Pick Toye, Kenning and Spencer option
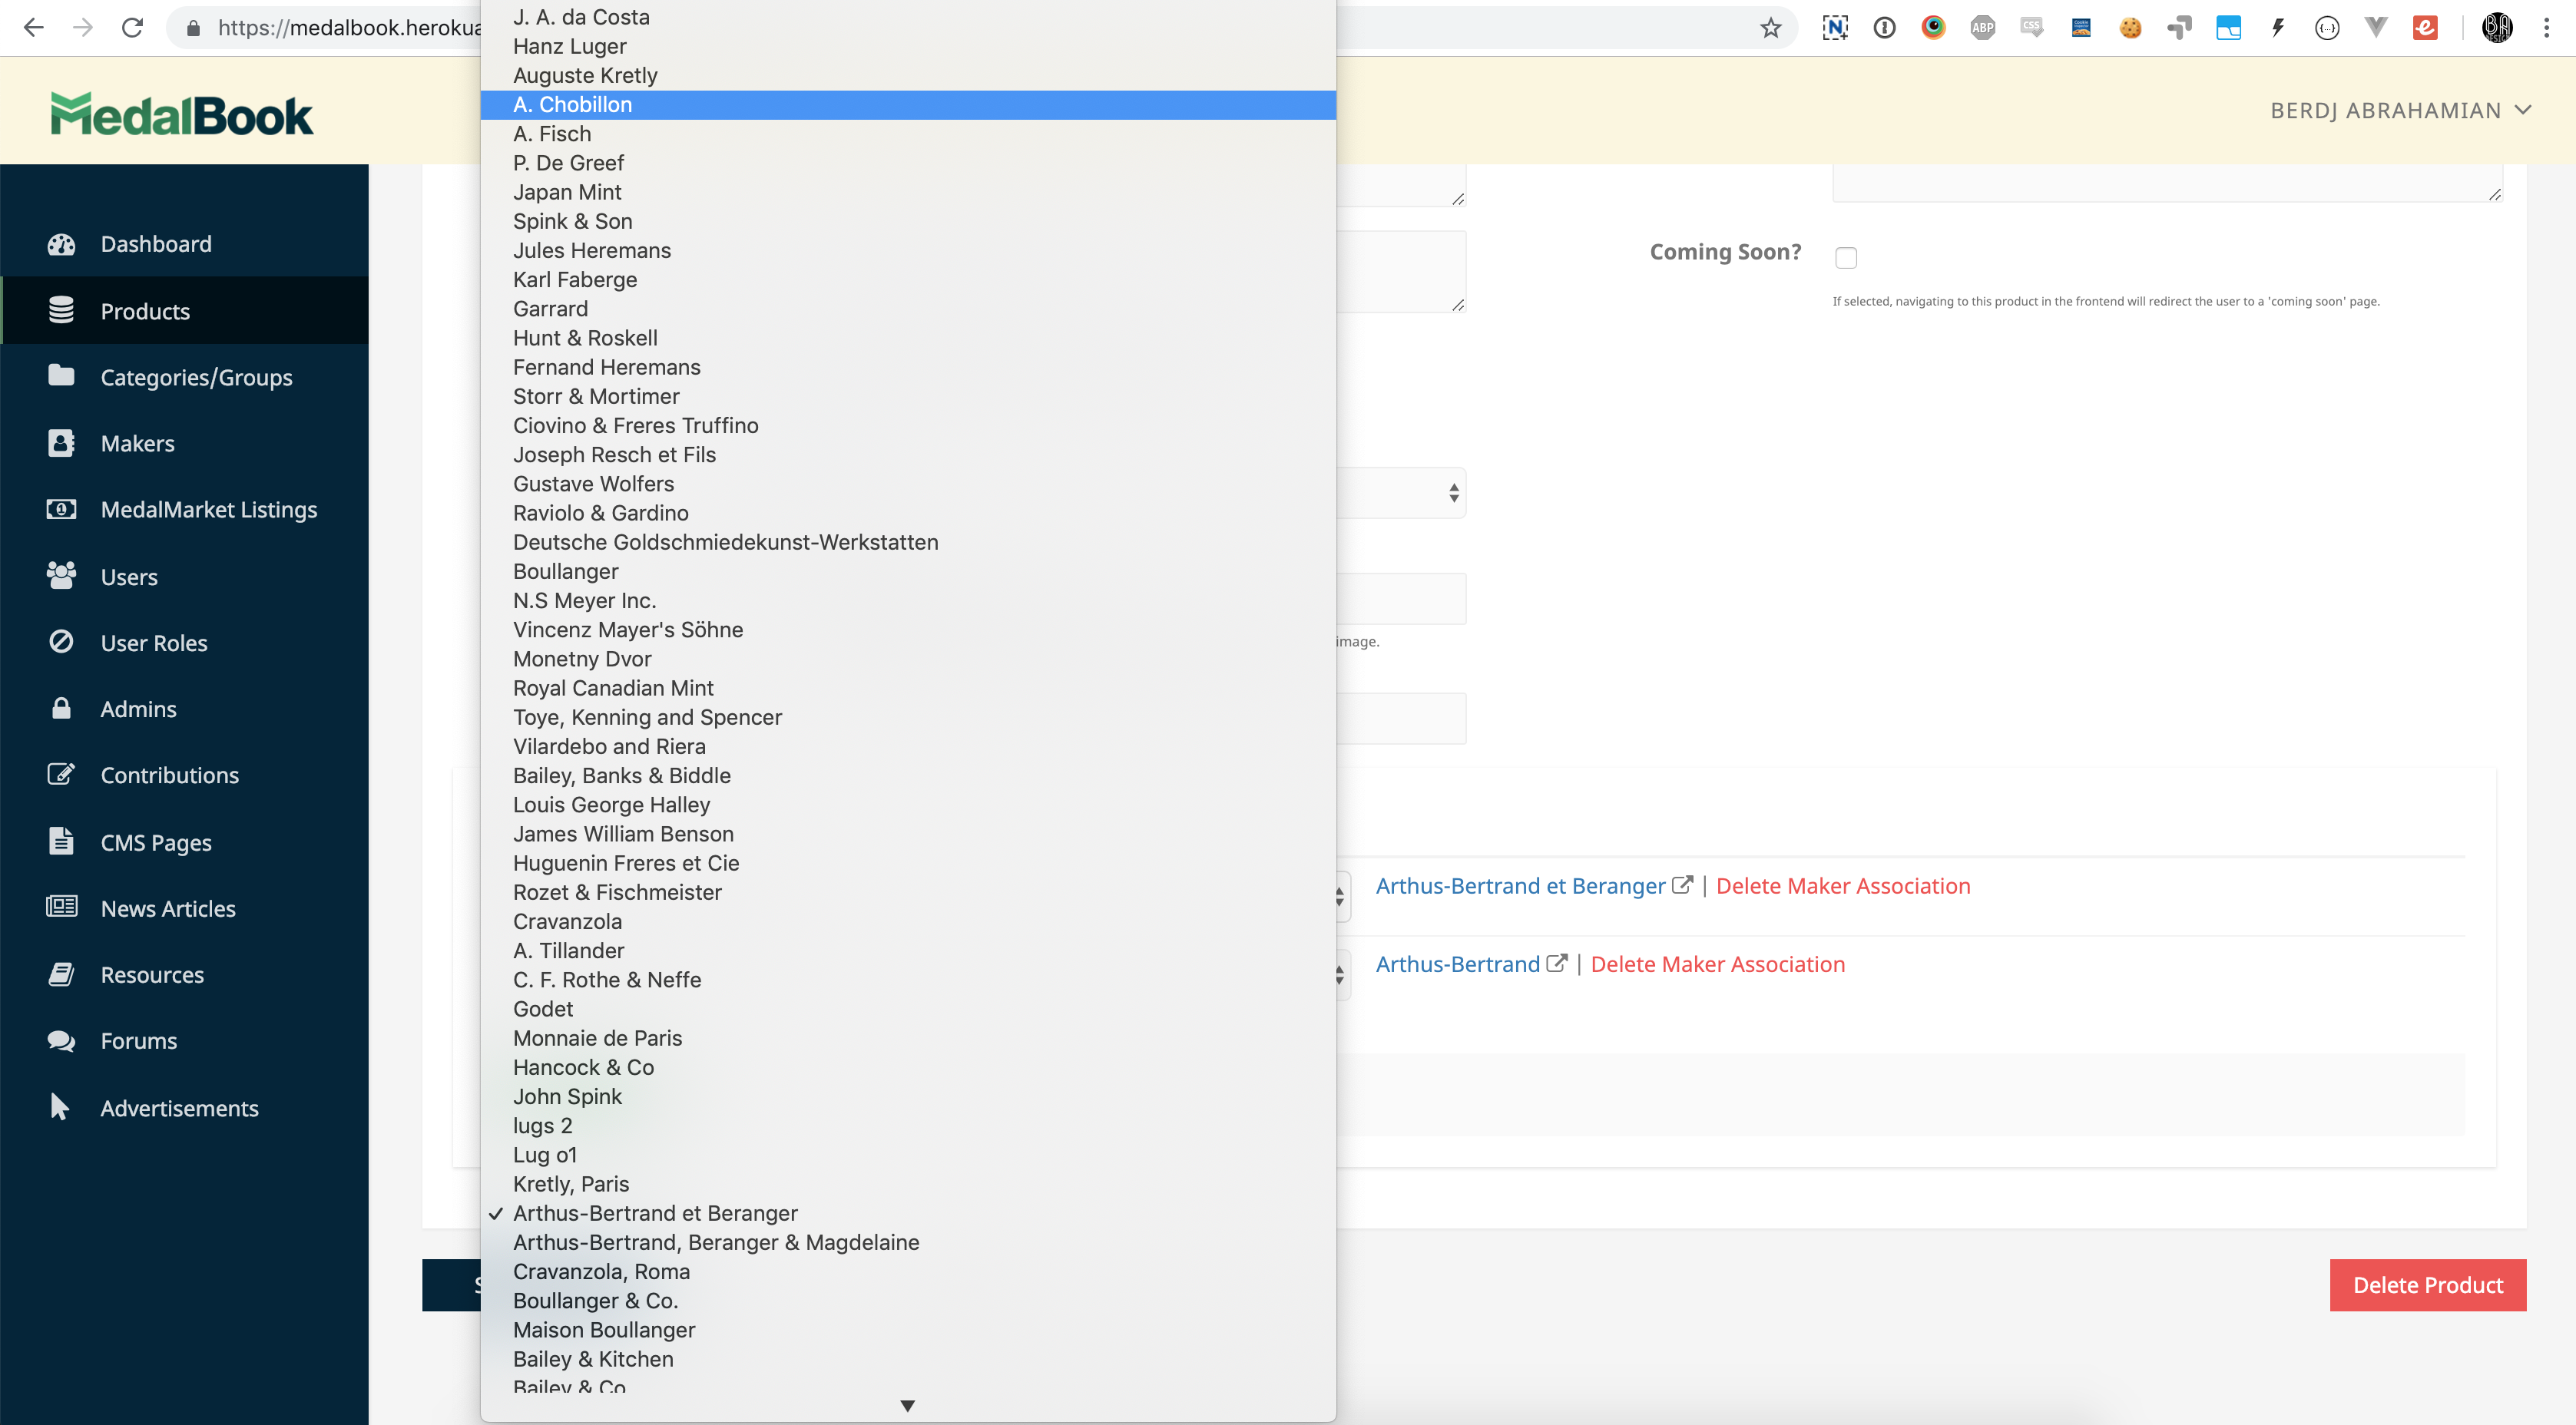 pyautogui.click(x=908, y=716)
